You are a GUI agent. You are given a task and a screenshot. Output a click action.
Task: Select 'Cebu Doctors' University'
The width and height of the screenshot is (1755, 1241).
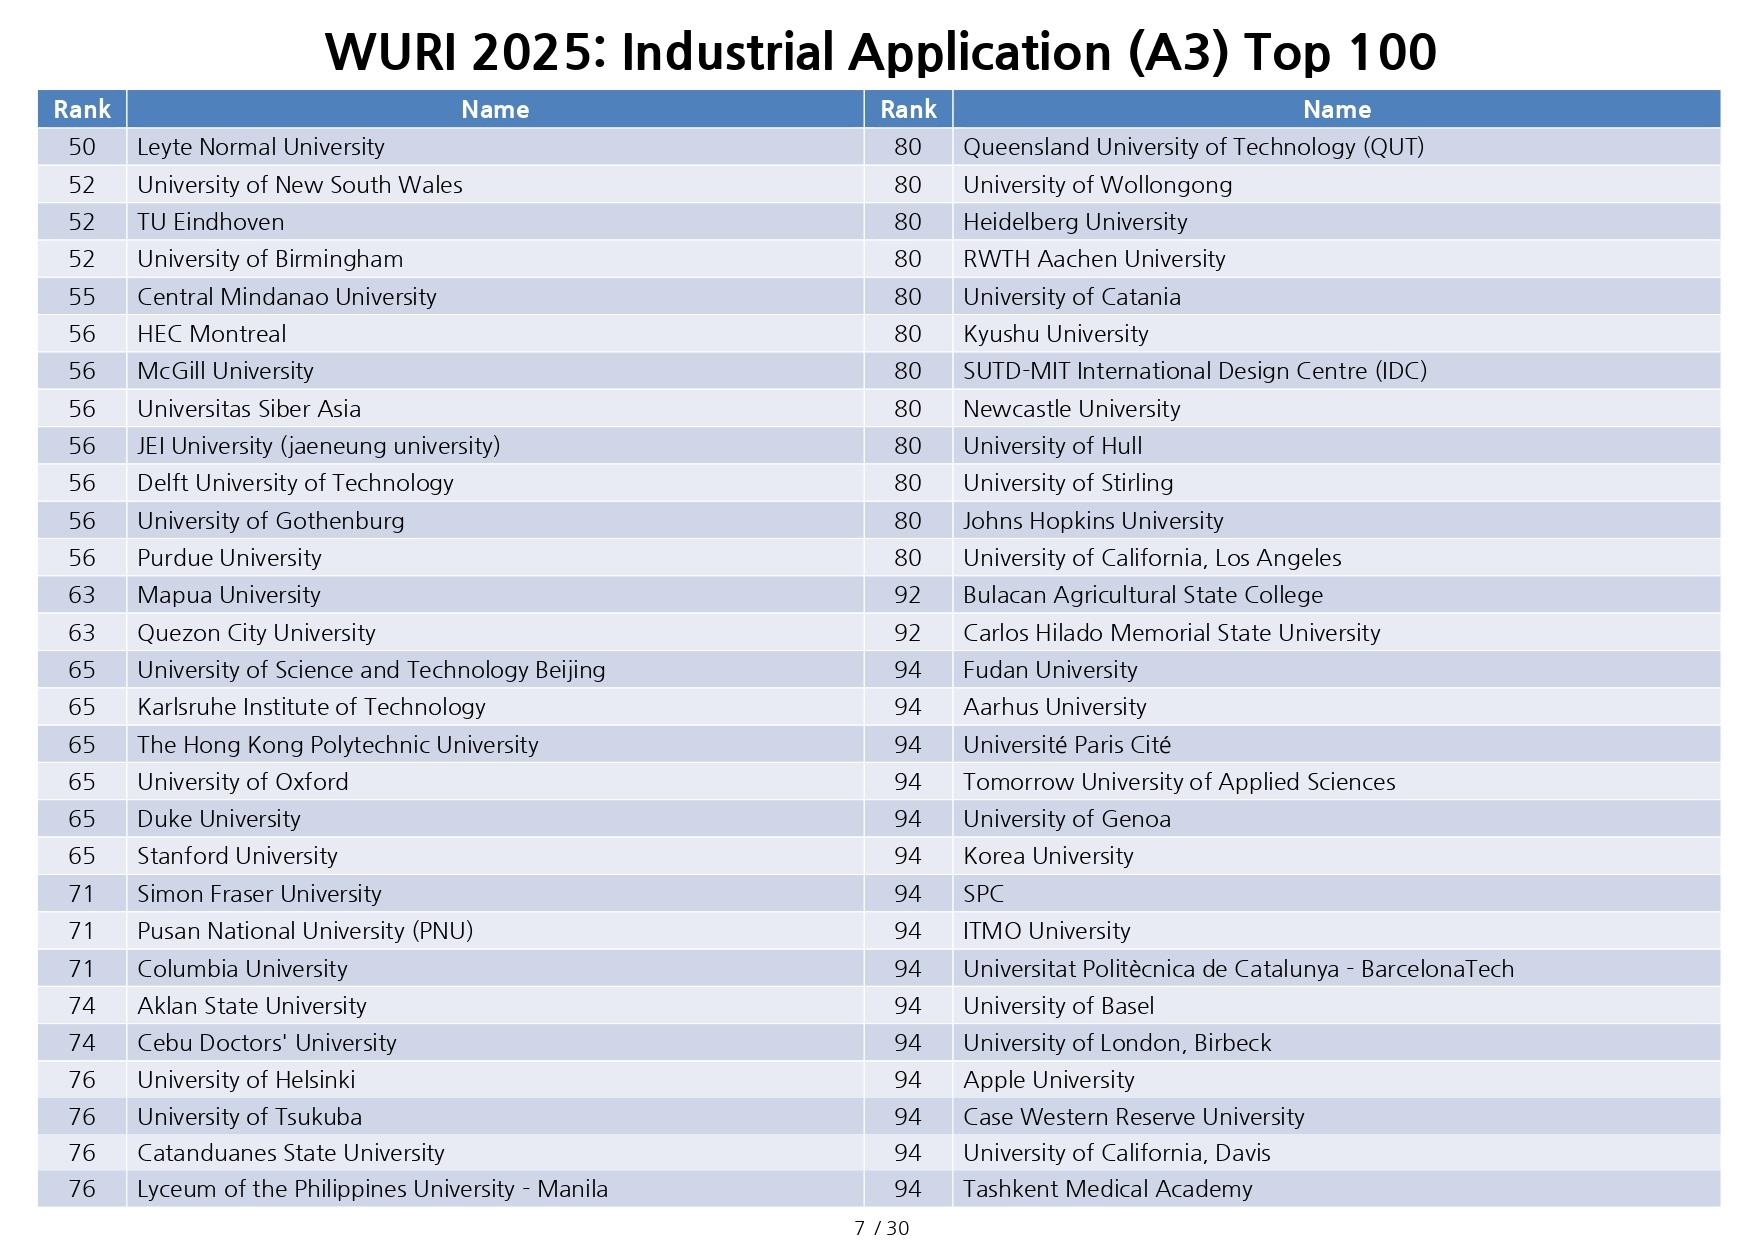click(x=266, y=1043)
